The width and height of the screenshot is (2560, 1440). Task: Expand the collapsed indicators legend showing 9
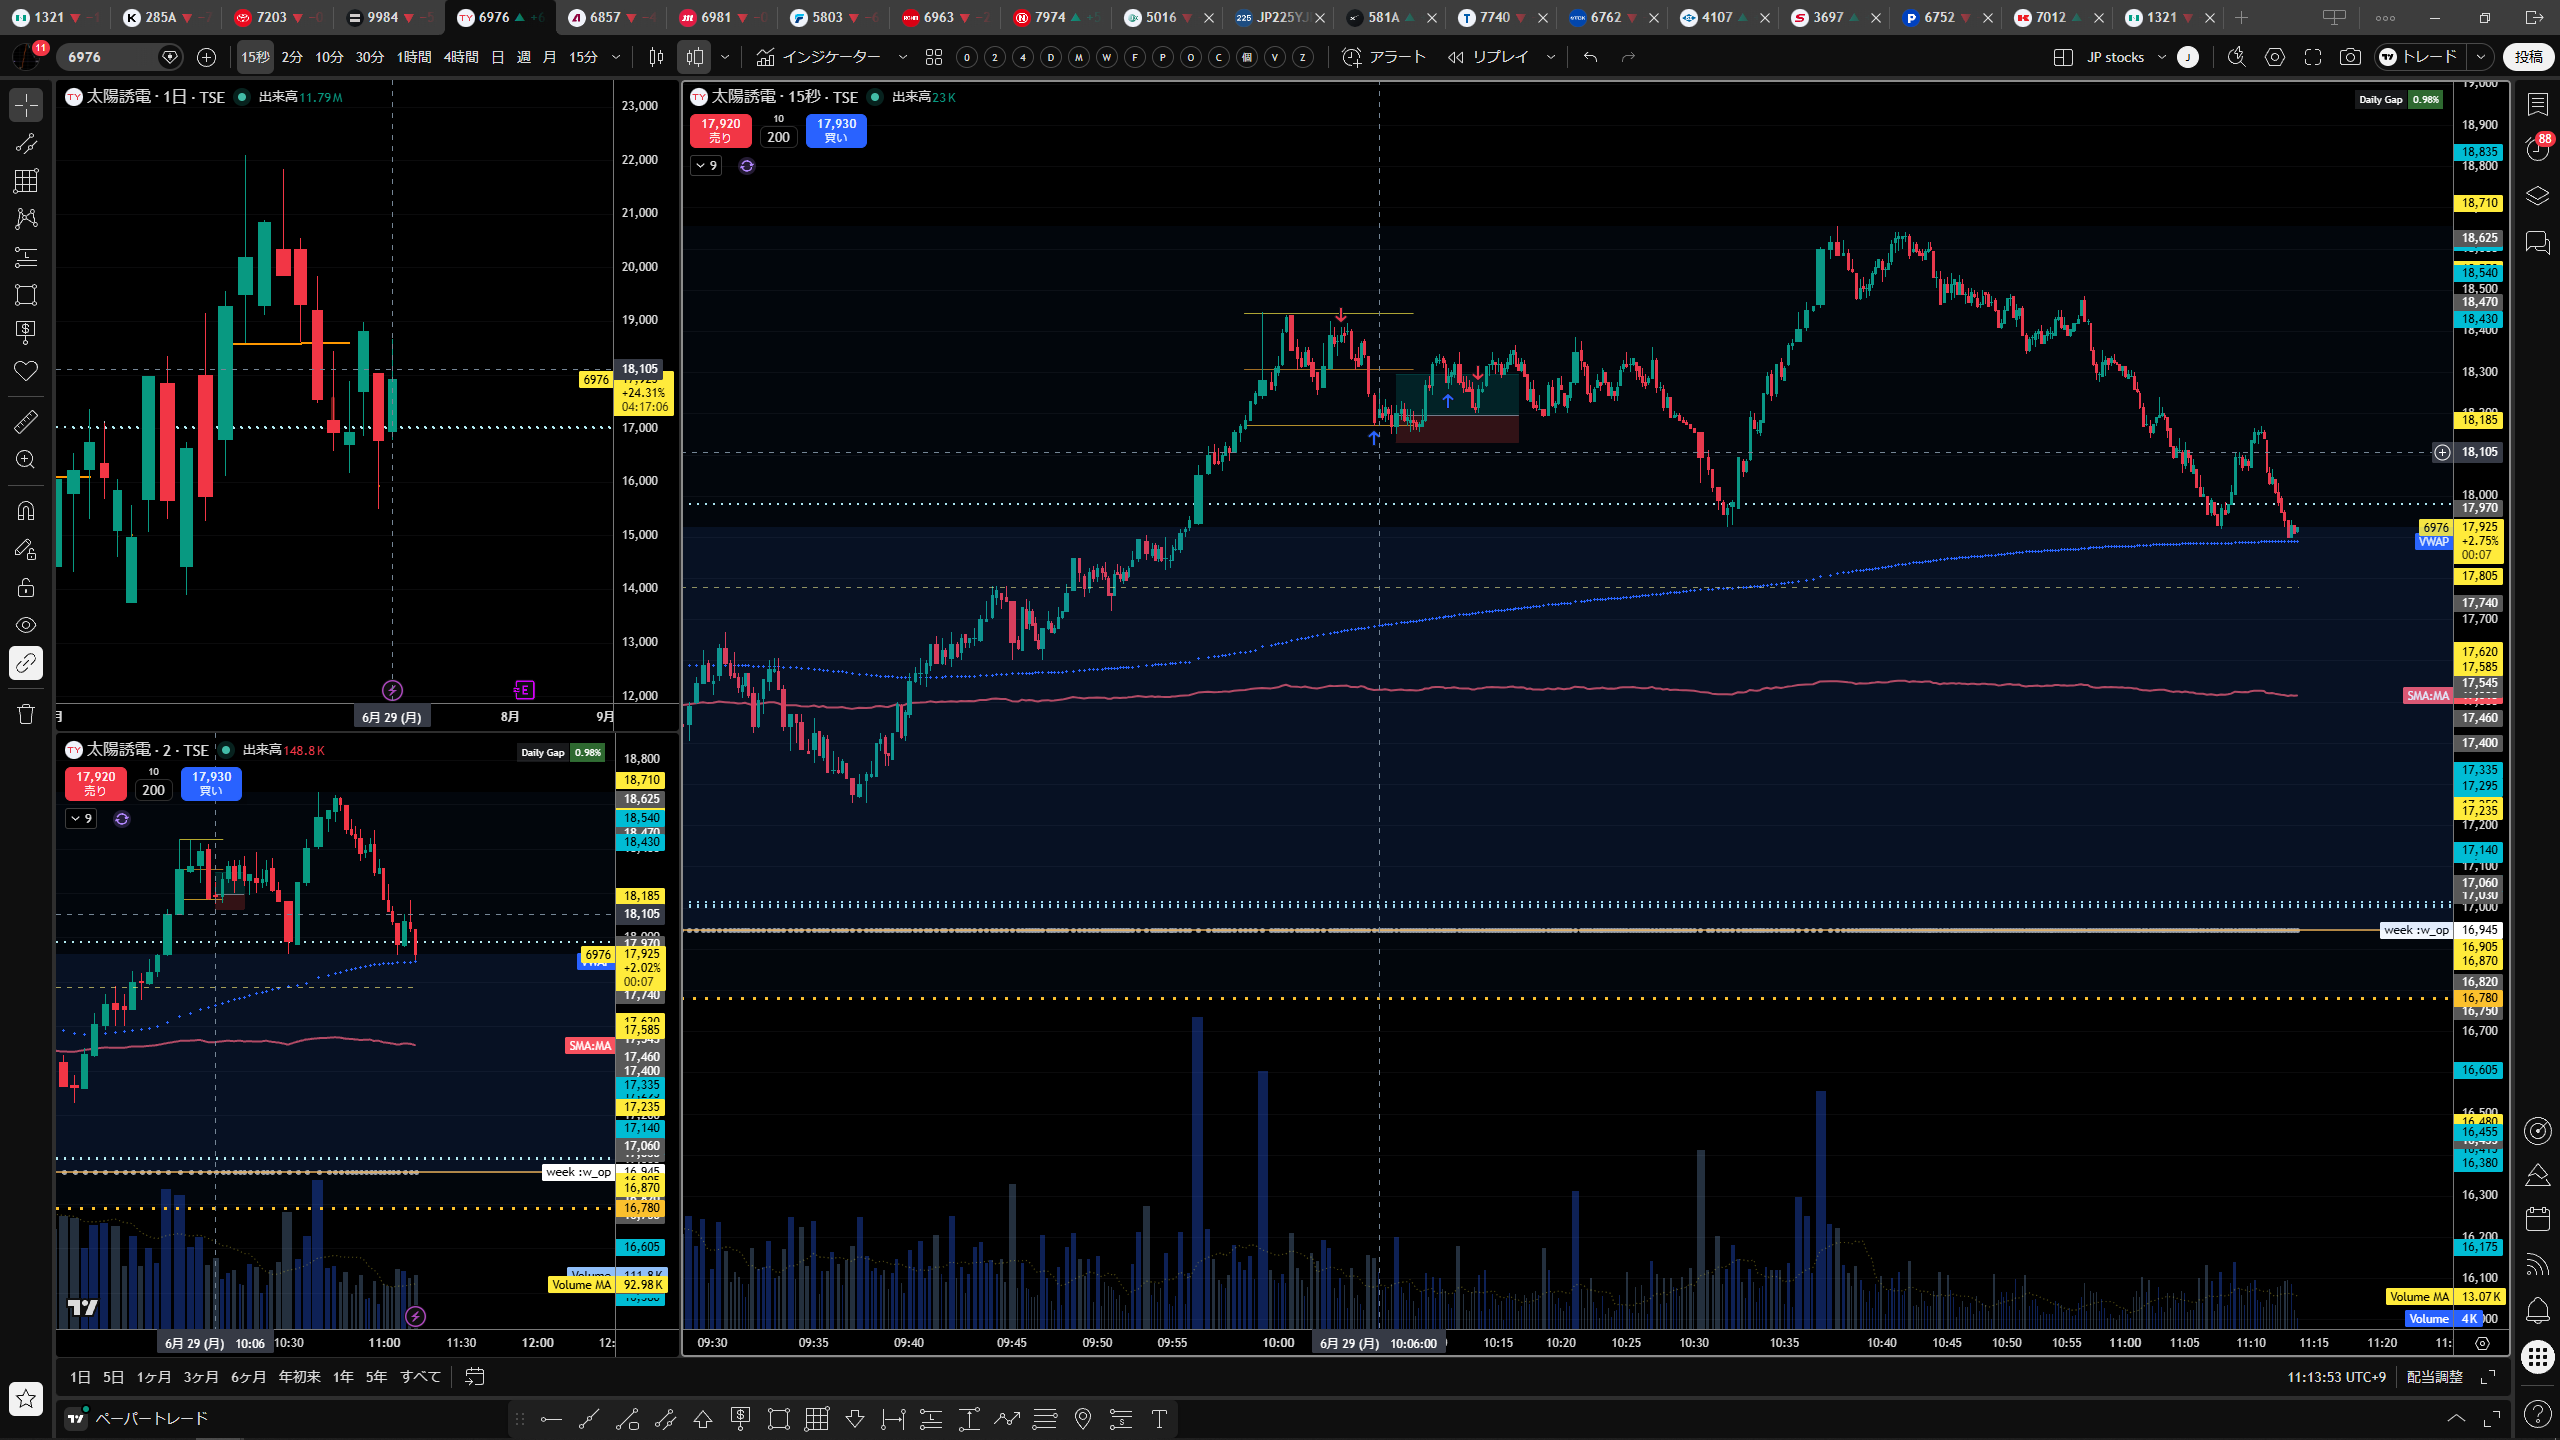click(x=706, y=166)
